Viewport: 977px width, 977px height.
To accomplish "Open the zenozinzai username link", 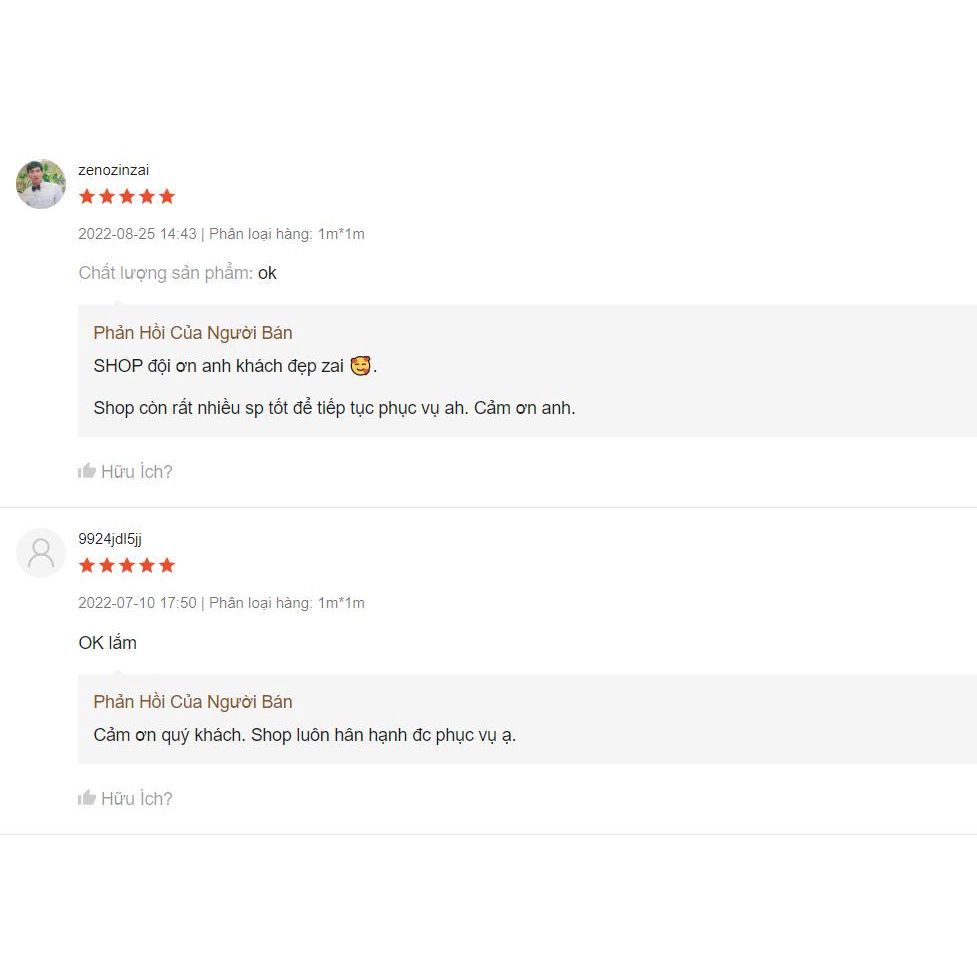I will (x=114, y=170).
